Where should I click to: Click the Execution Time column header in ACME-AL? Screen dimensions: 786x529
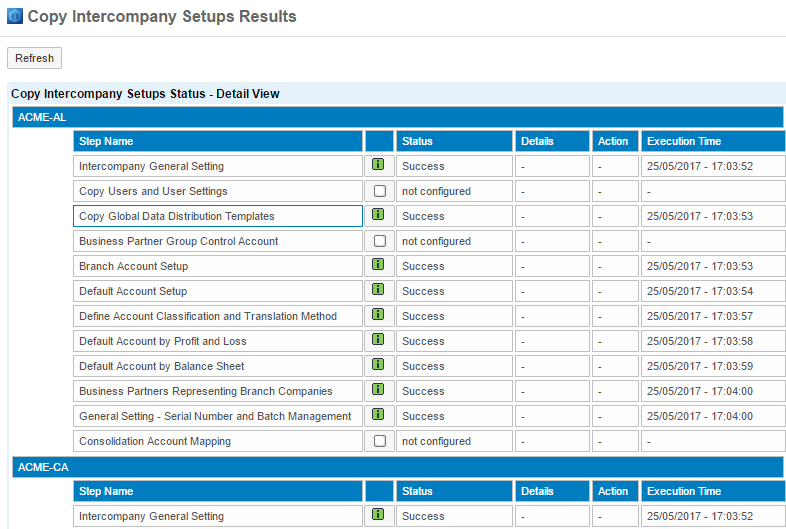684,141
